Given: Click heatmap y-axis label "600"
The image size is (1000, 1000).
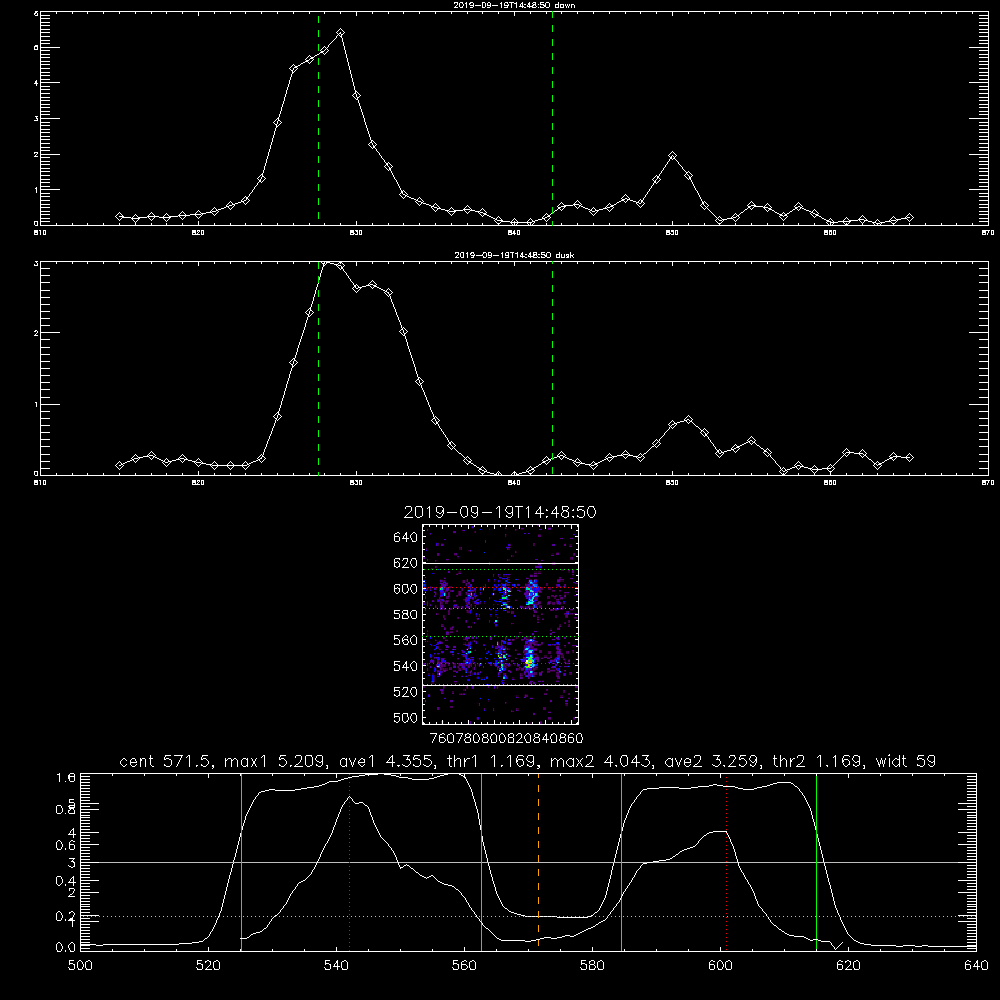Looking at the screenshot, I should [406, 589].
